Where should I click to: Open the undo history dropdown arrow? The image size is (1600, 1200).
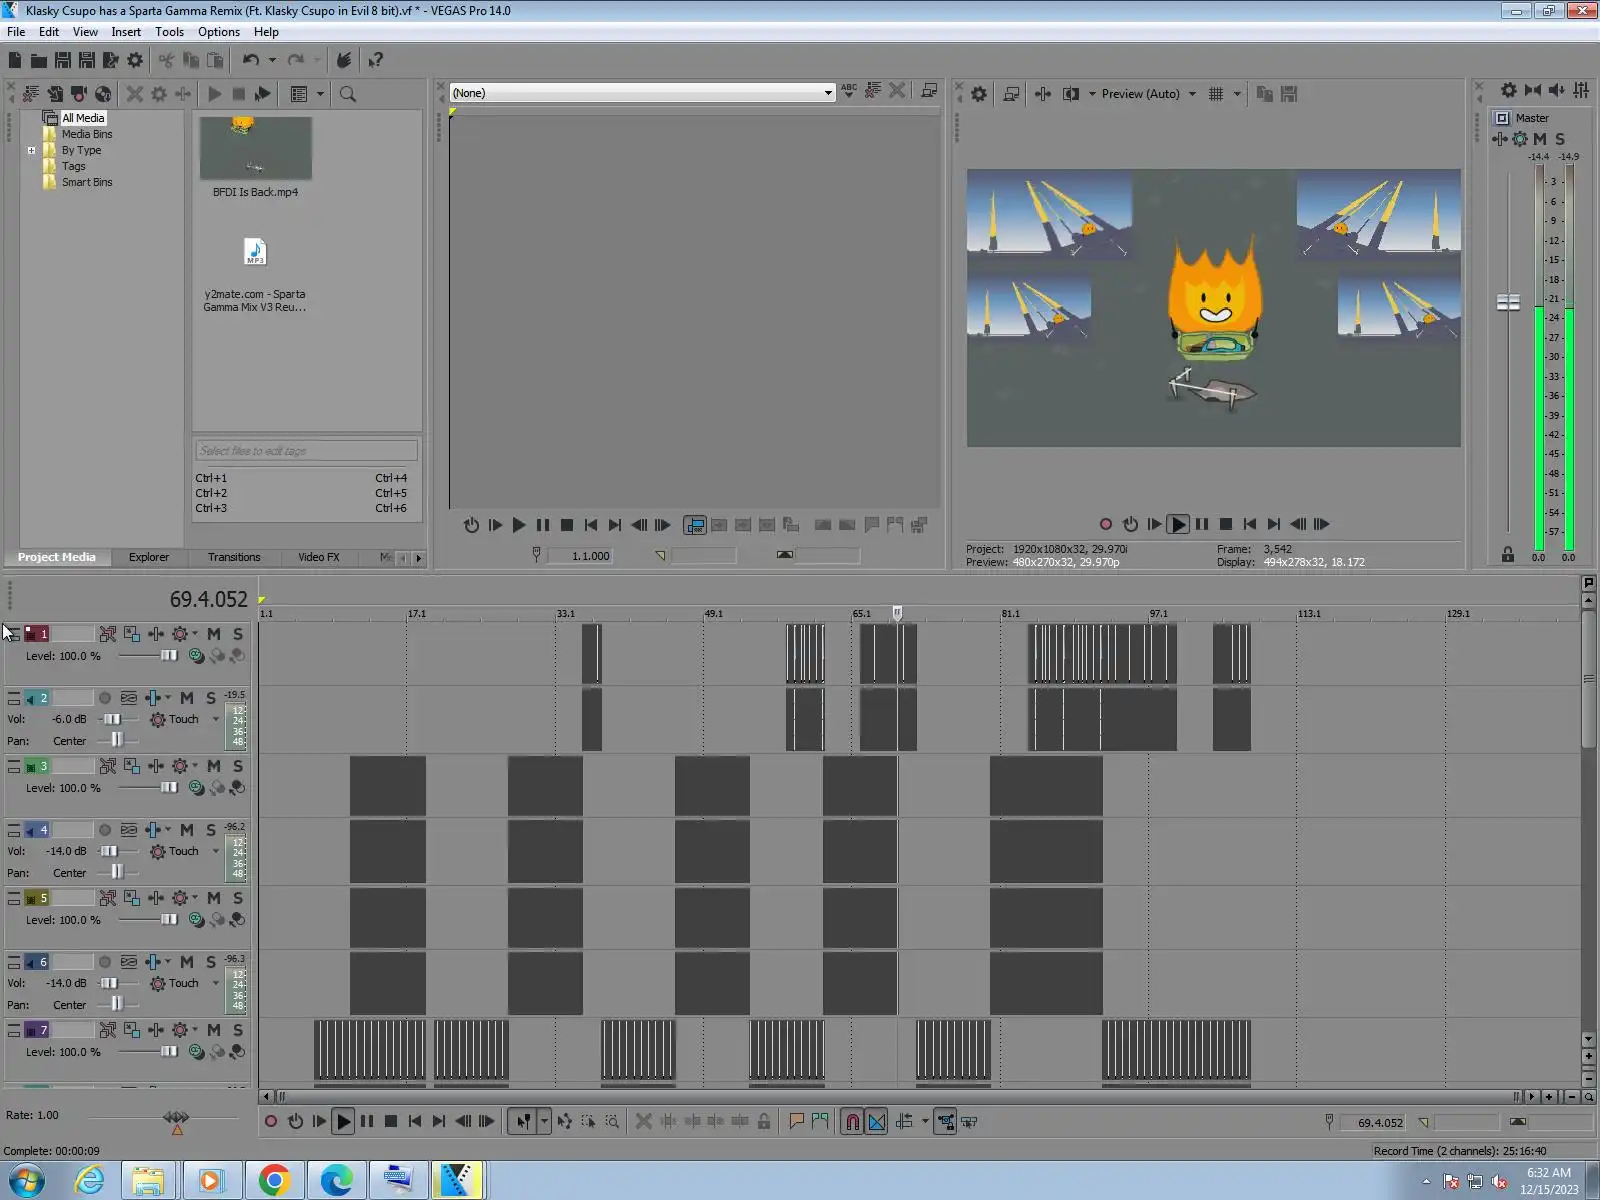pos(272,60)
